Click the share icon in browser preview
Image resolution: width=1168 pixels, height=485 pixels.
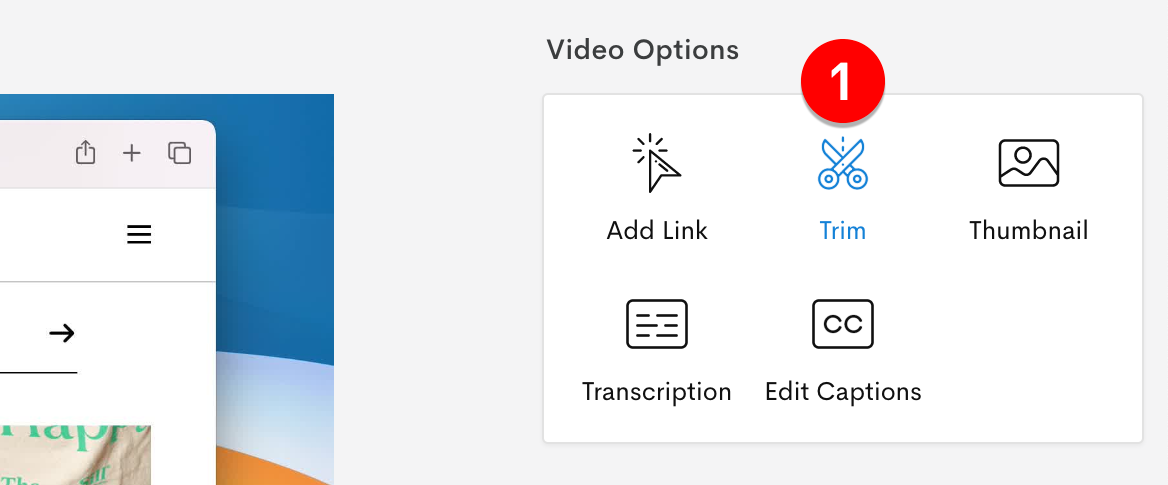click(86, 153)
